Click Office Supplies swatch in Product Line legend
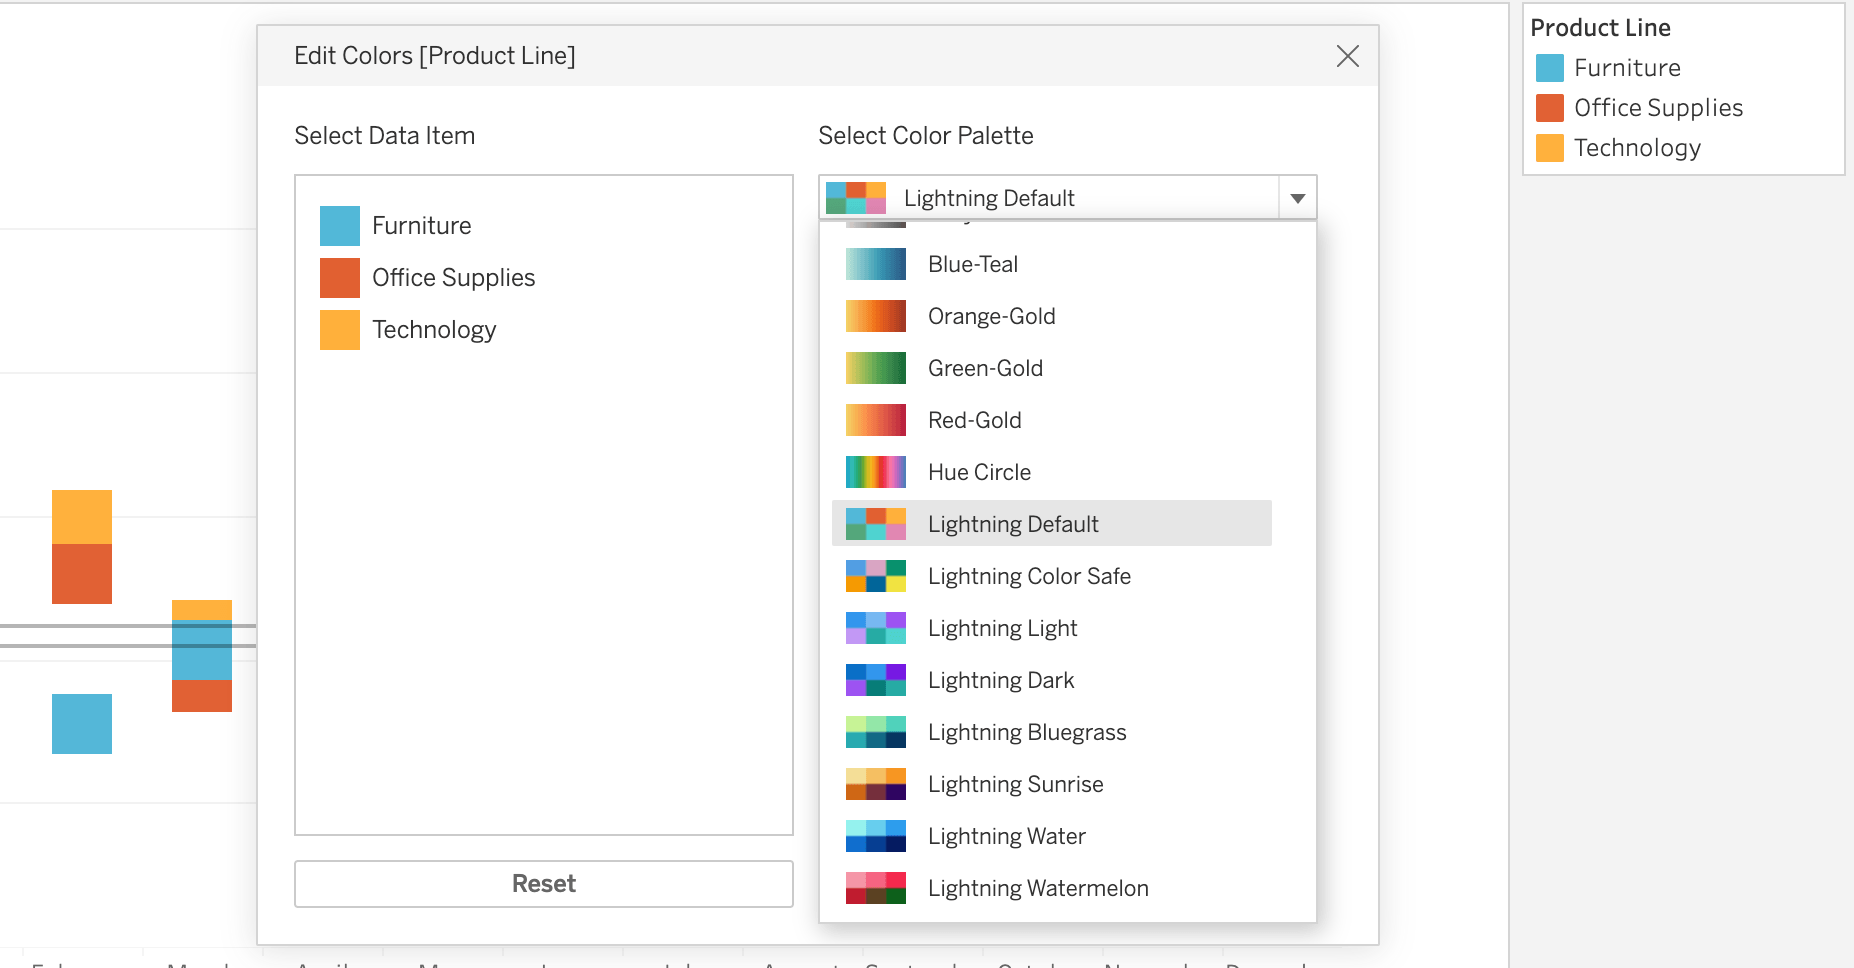Image resolution: width=1854 pixels, height=968 pixels. click(x=1550, y=108)
